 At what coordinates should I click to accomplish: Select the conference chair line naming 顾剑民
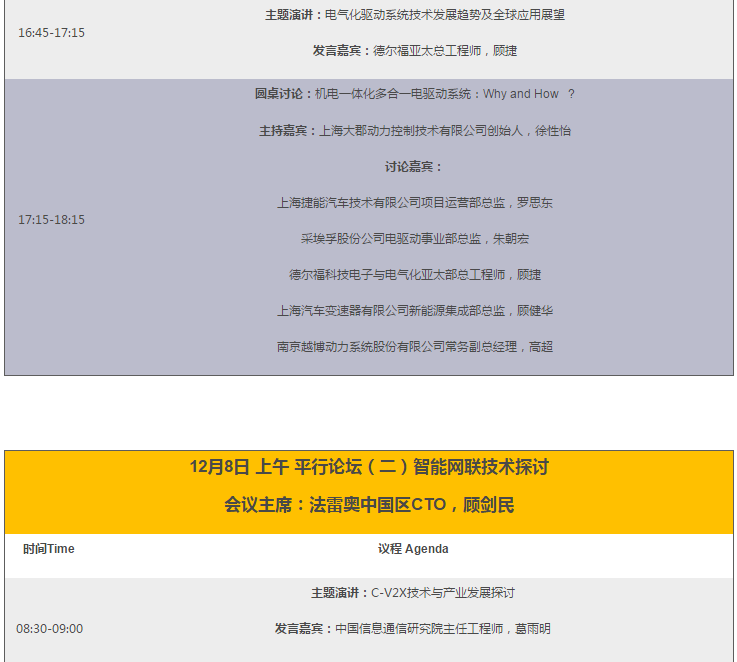click(x=369, y=505)
